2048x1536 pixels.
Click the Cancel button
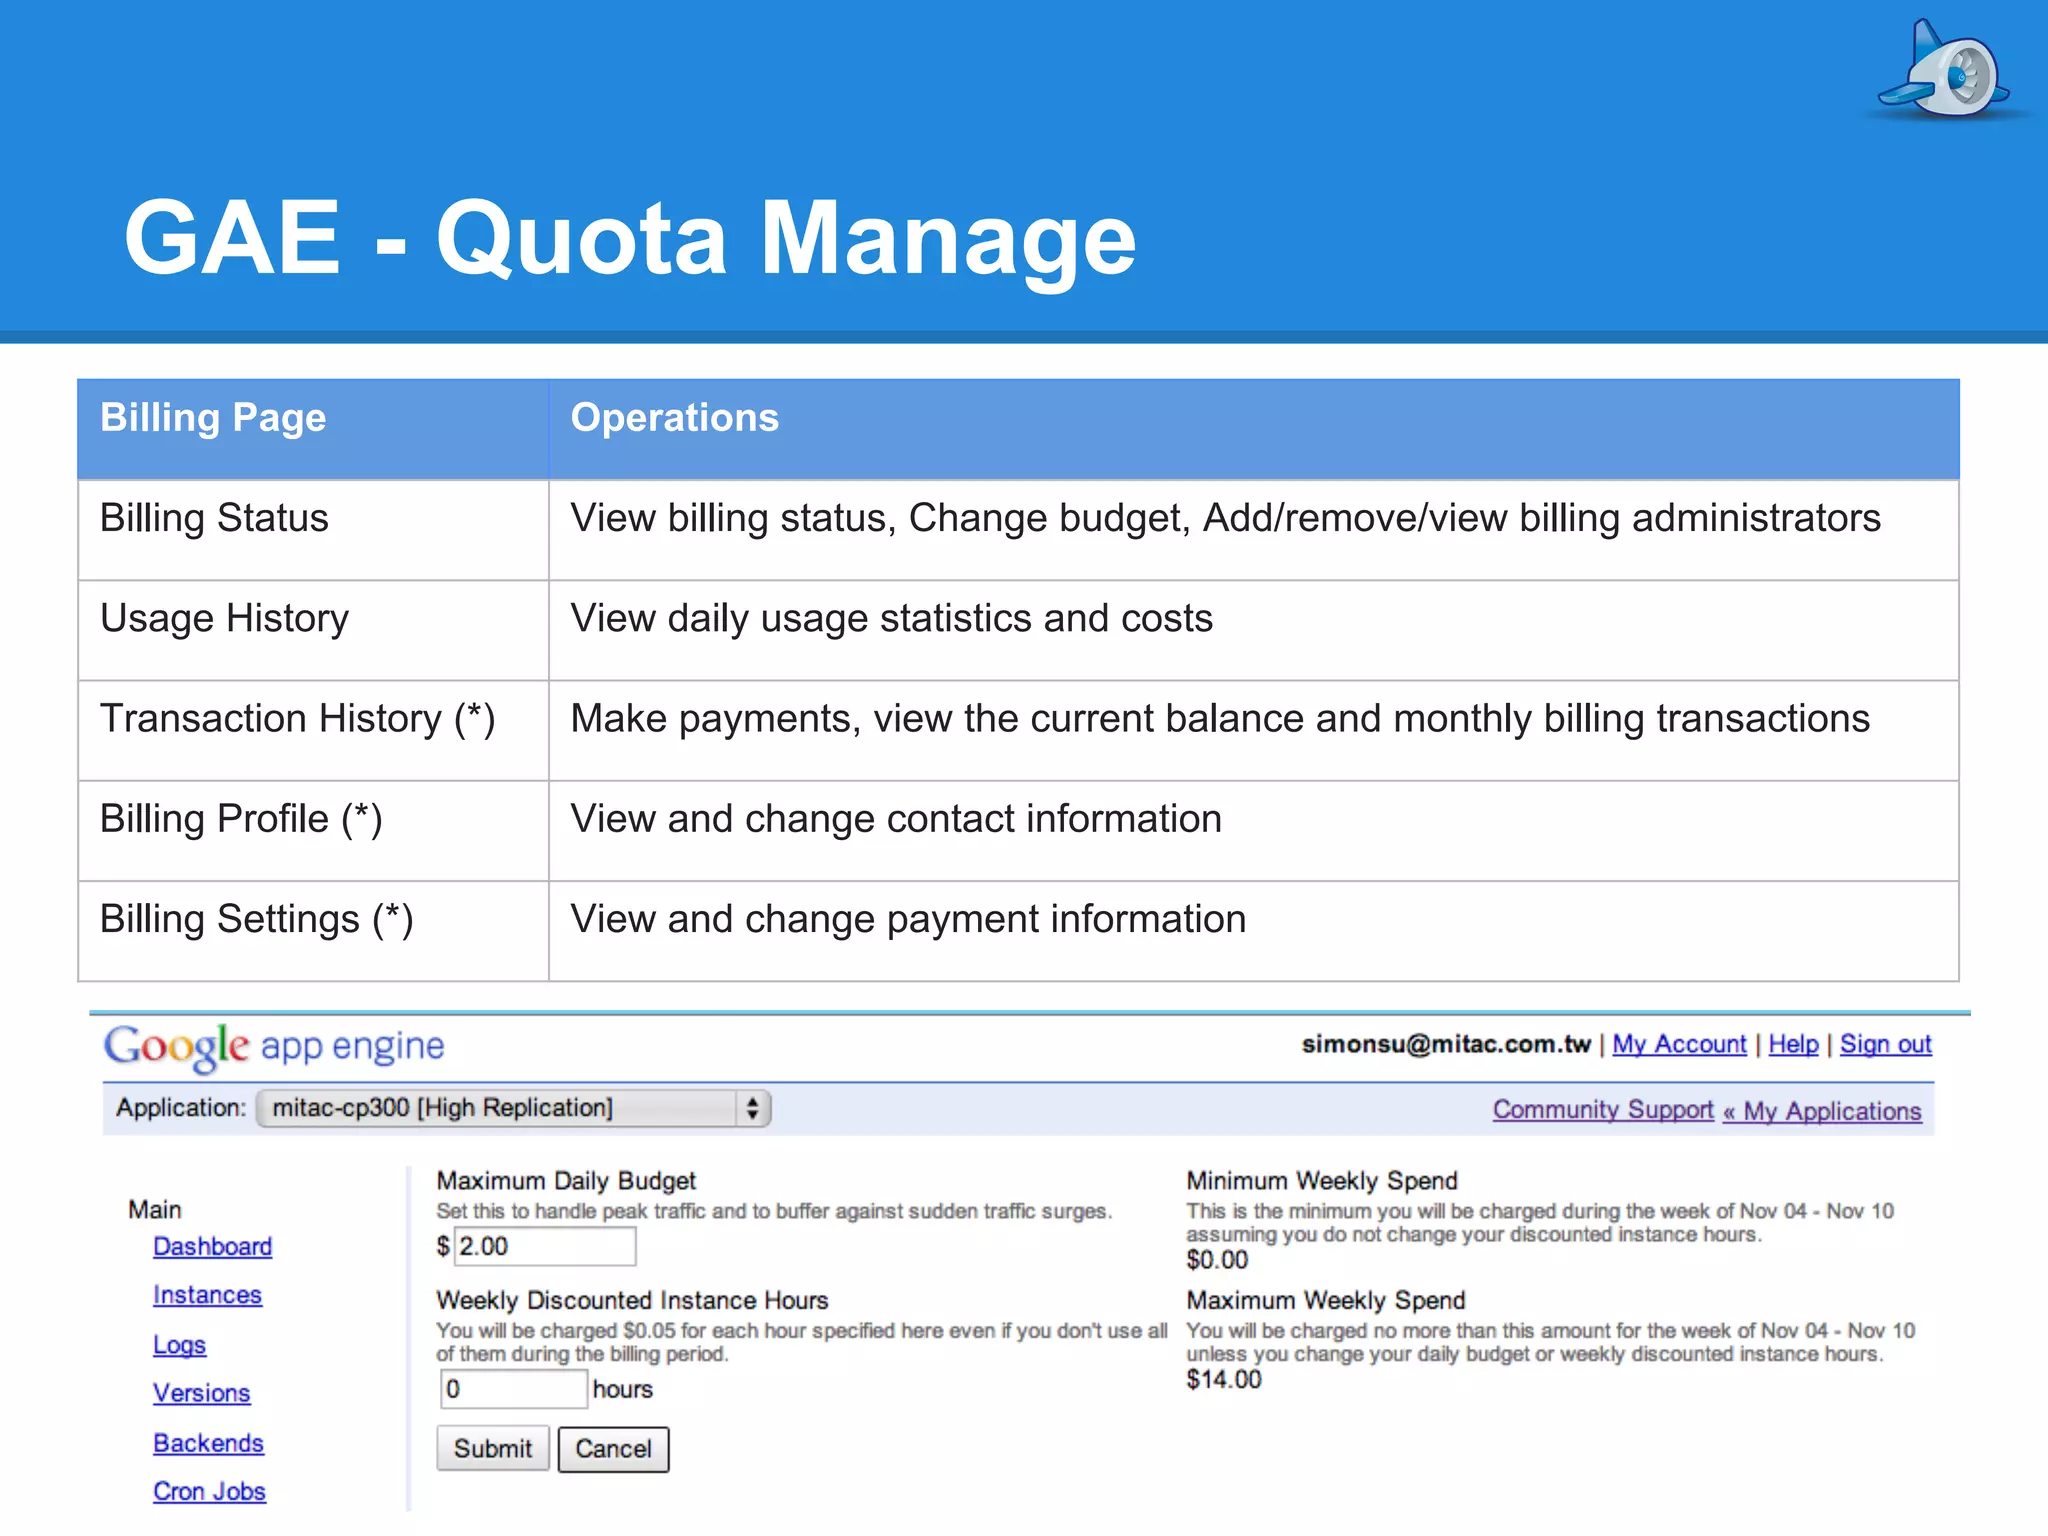(x=613, y=1449)
